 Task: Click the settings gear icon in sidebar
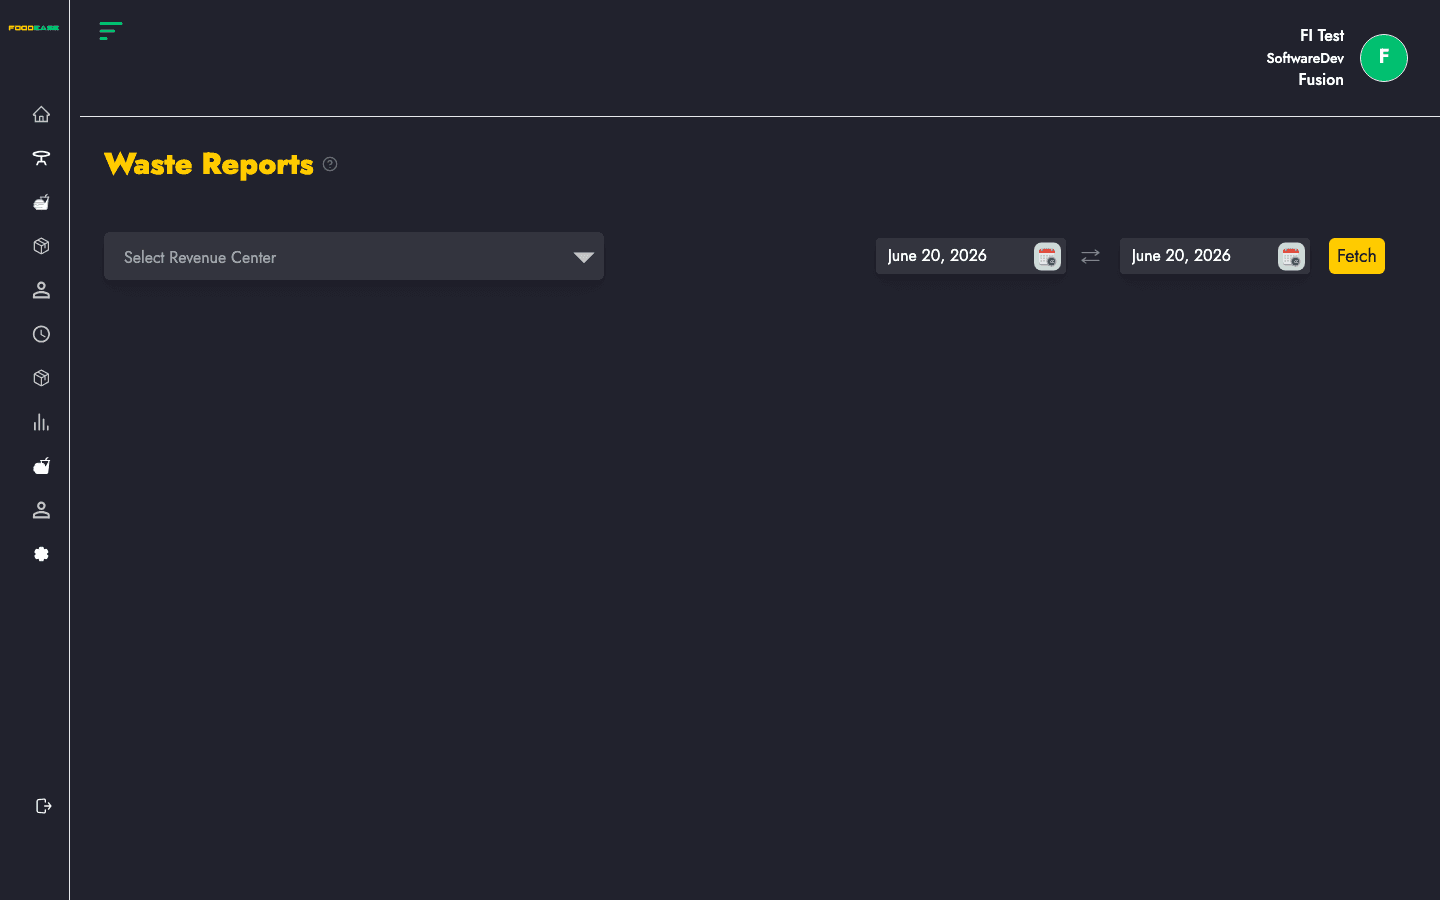(x=41, y=554)
